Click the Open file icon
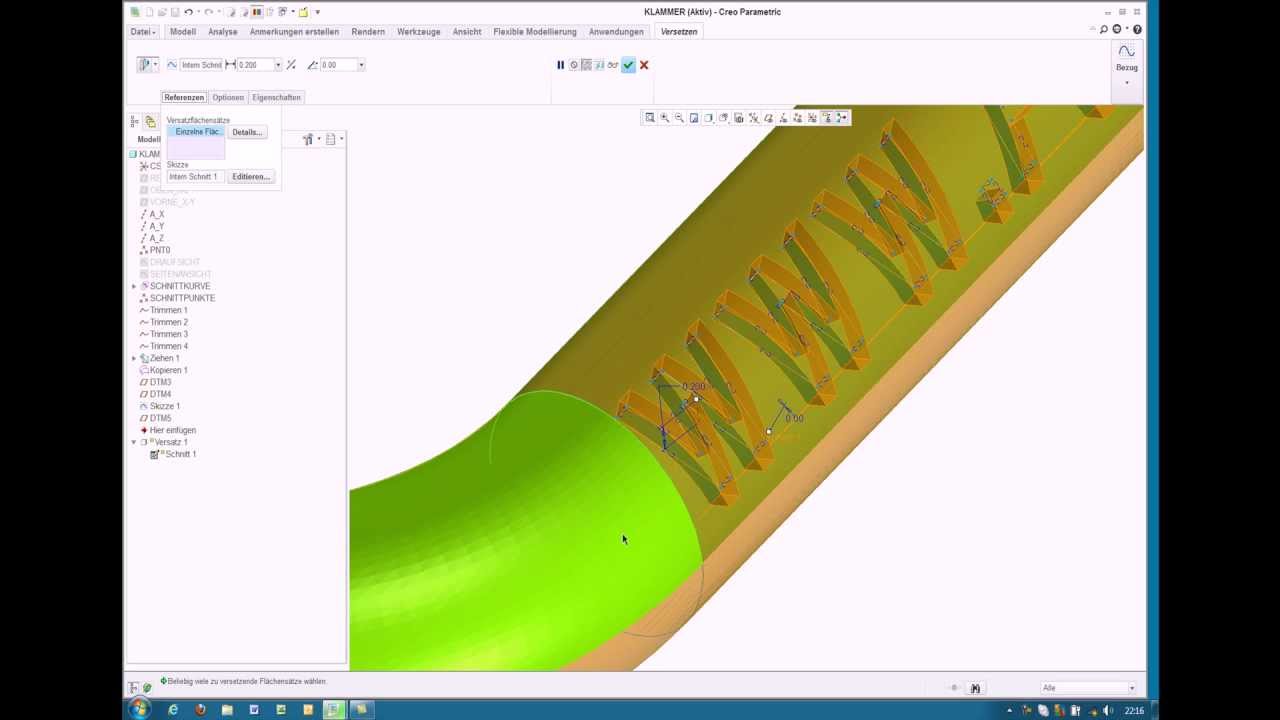 pos(162,12)
